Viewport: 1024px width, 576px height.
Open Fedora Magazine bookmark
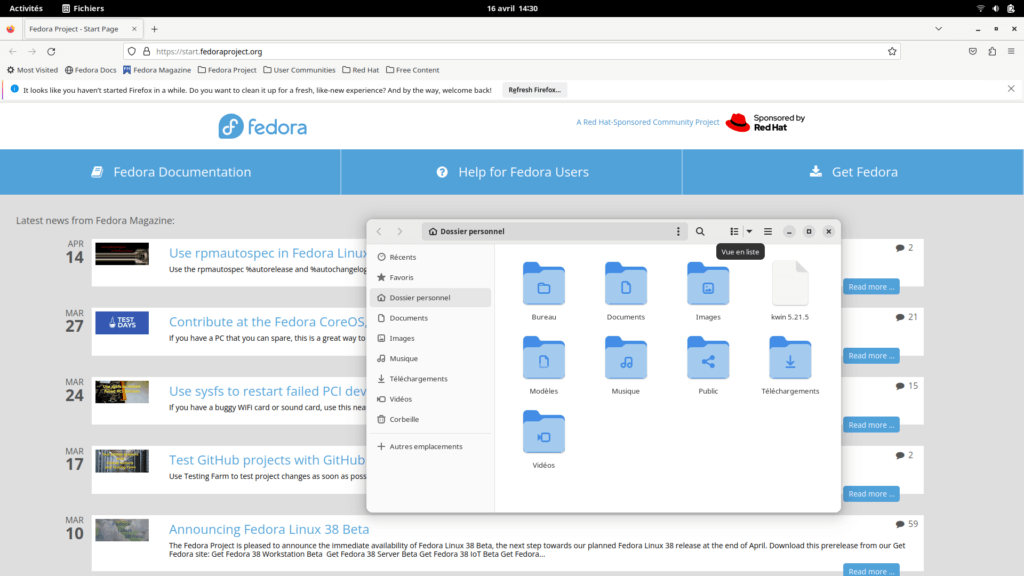157,70
